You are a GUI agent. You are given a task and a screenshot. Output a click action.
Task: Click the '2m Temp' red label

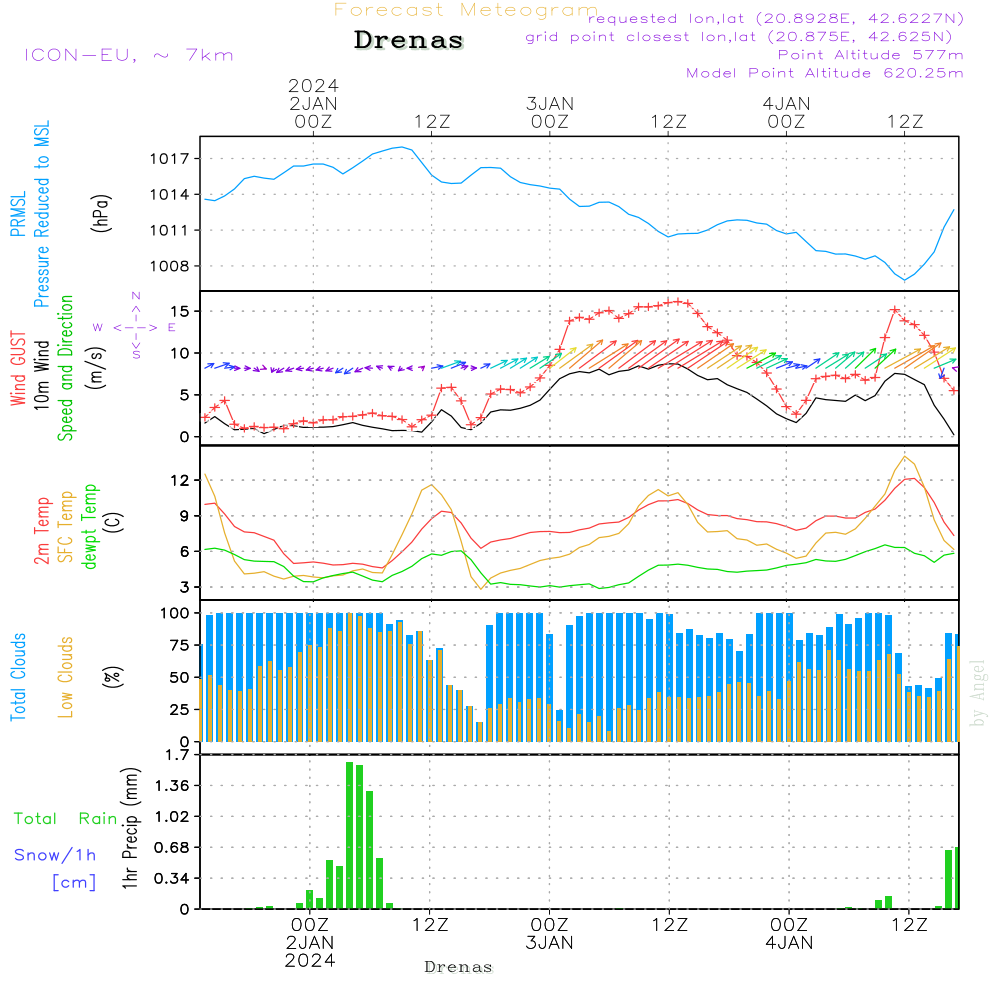click(x=41, y=531)
